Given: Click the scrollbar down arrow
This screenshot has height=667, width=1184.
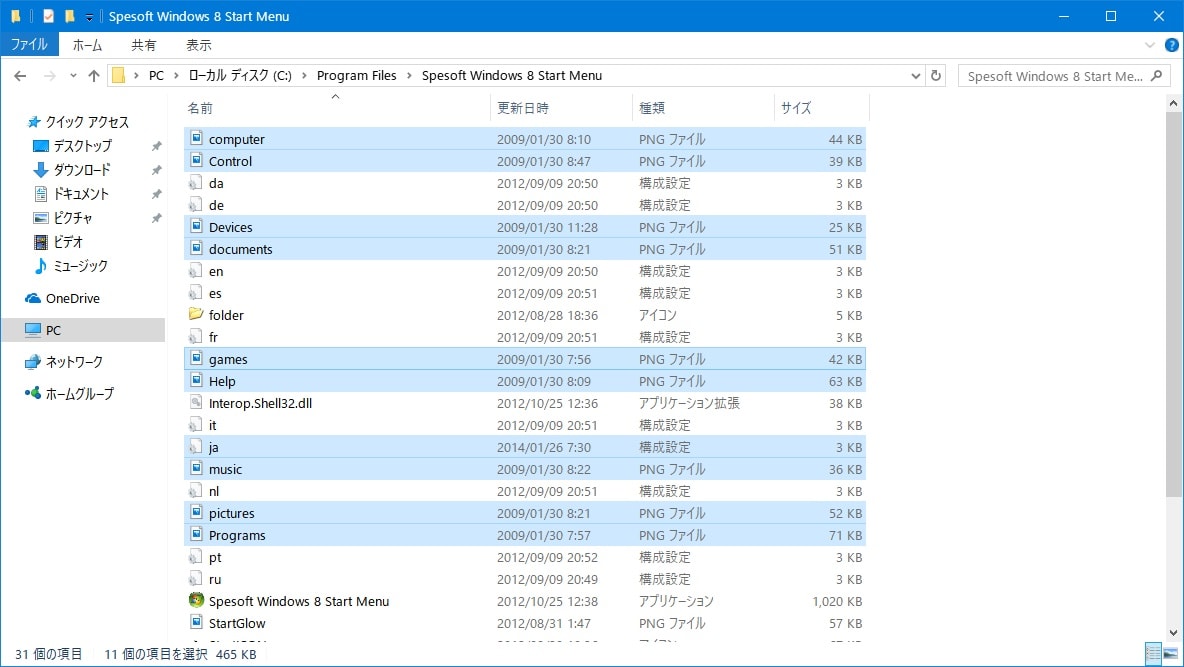Looking at the screenshot, I should 1173,632.
